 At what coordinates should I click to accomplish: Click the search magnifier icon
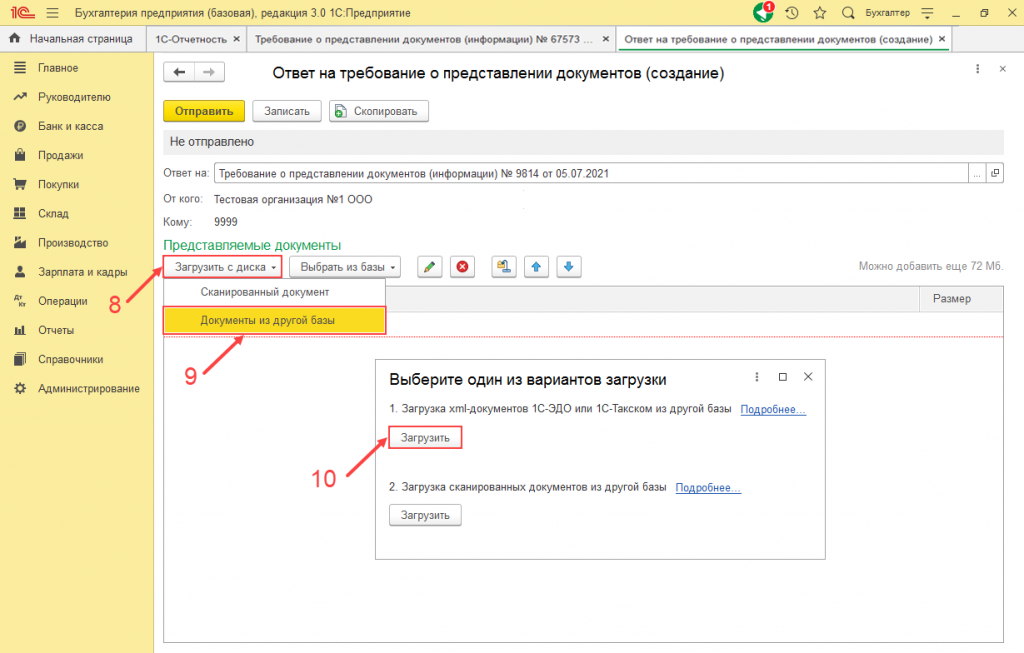click(848, 13)
